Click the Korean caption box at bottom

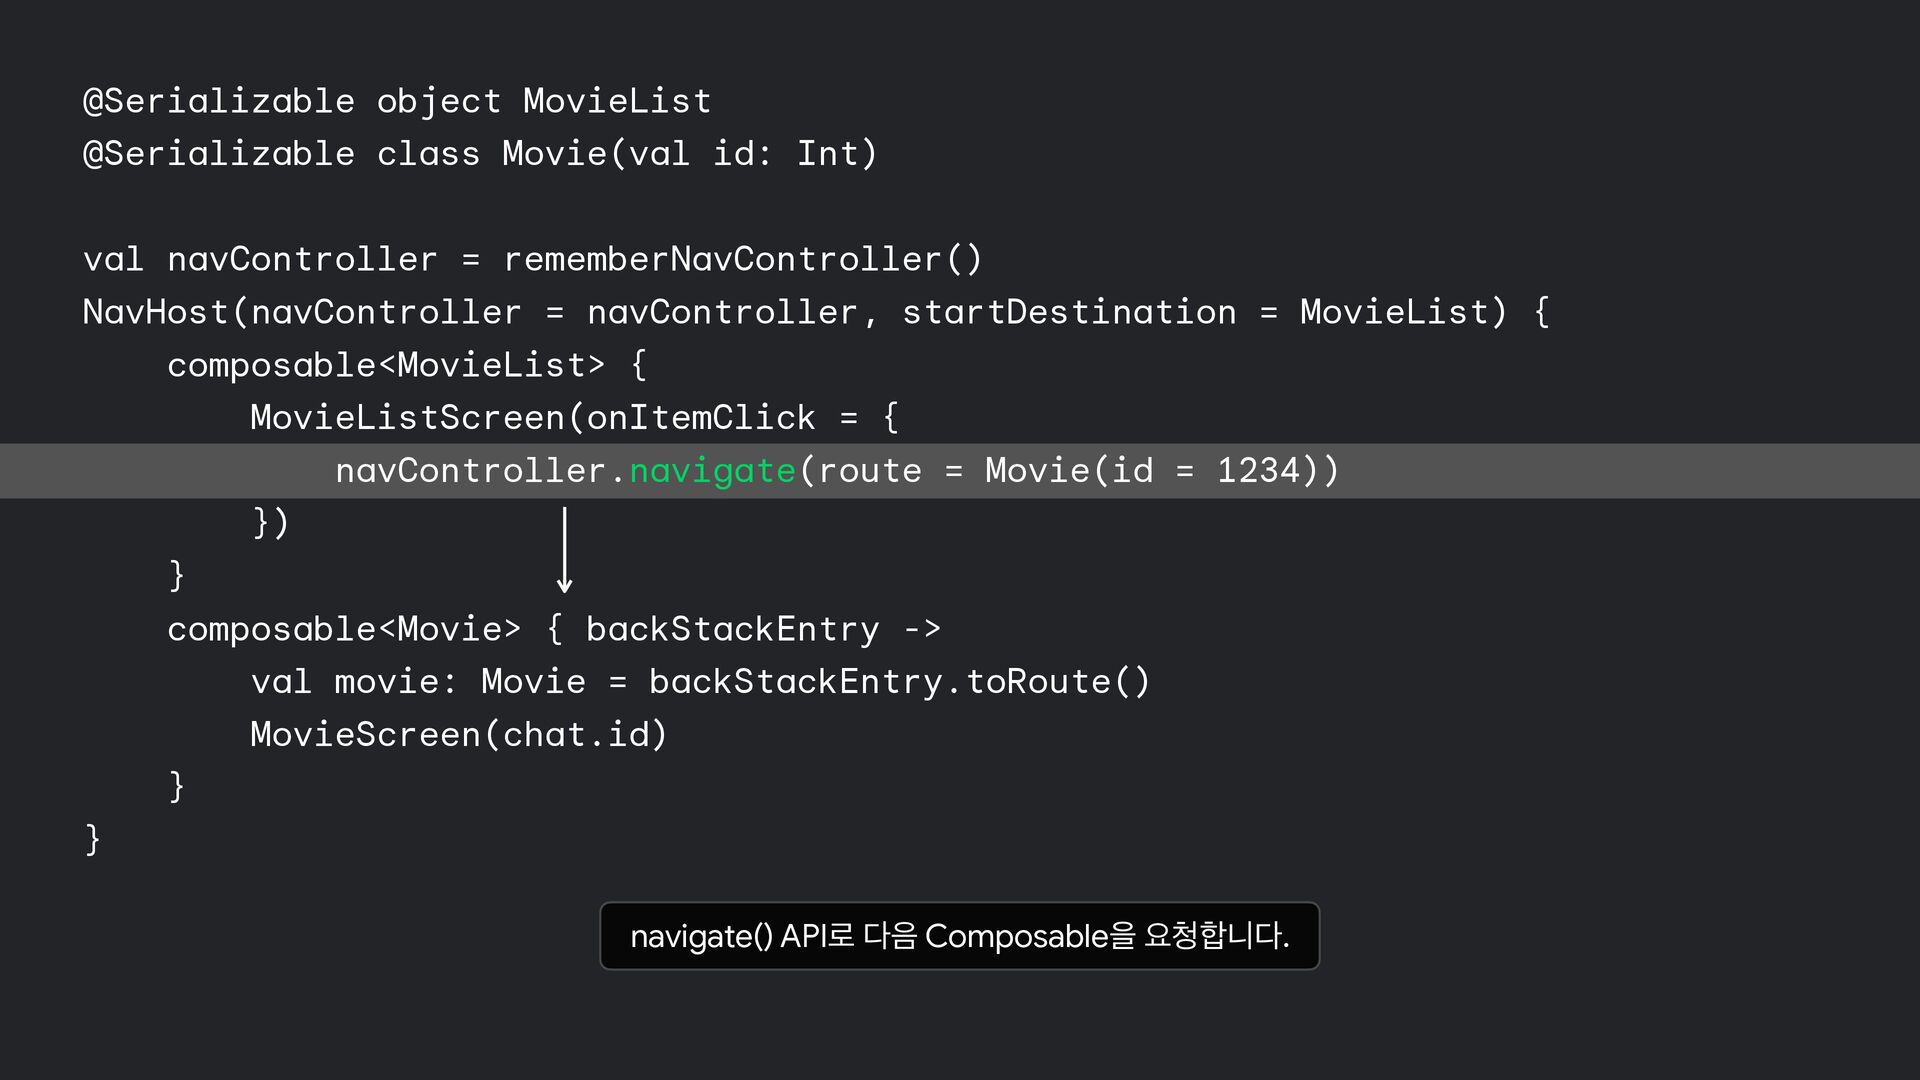(959, 936)
